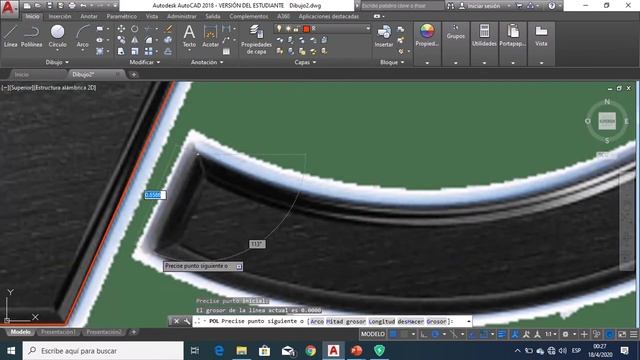Expand the Bloque panel dropdown
The image size is (640, 360).
pos(392,62)
